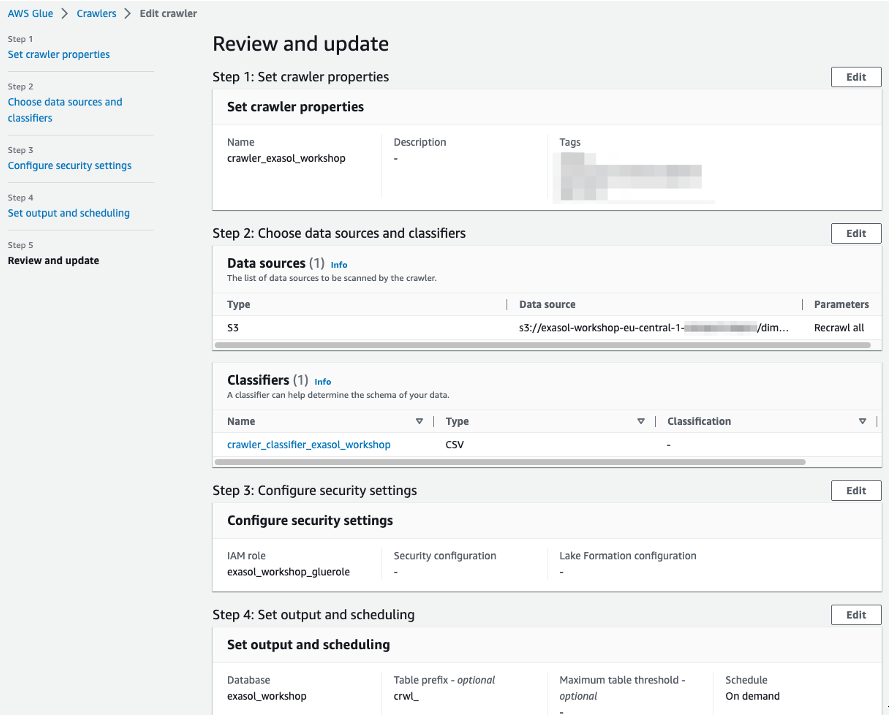Select the crwl_ table prefix value
Image resolution: width=889 pixels, height=716 pixels.
click(406, 696)
